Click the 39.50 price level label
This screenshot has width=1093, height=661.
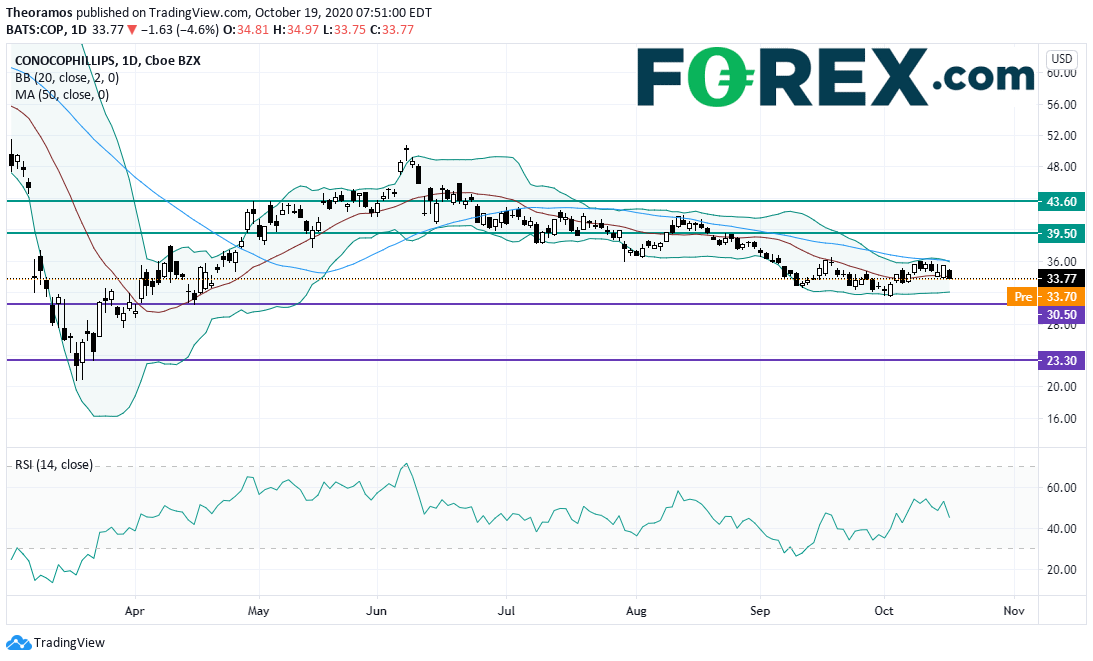point(1061,234)
